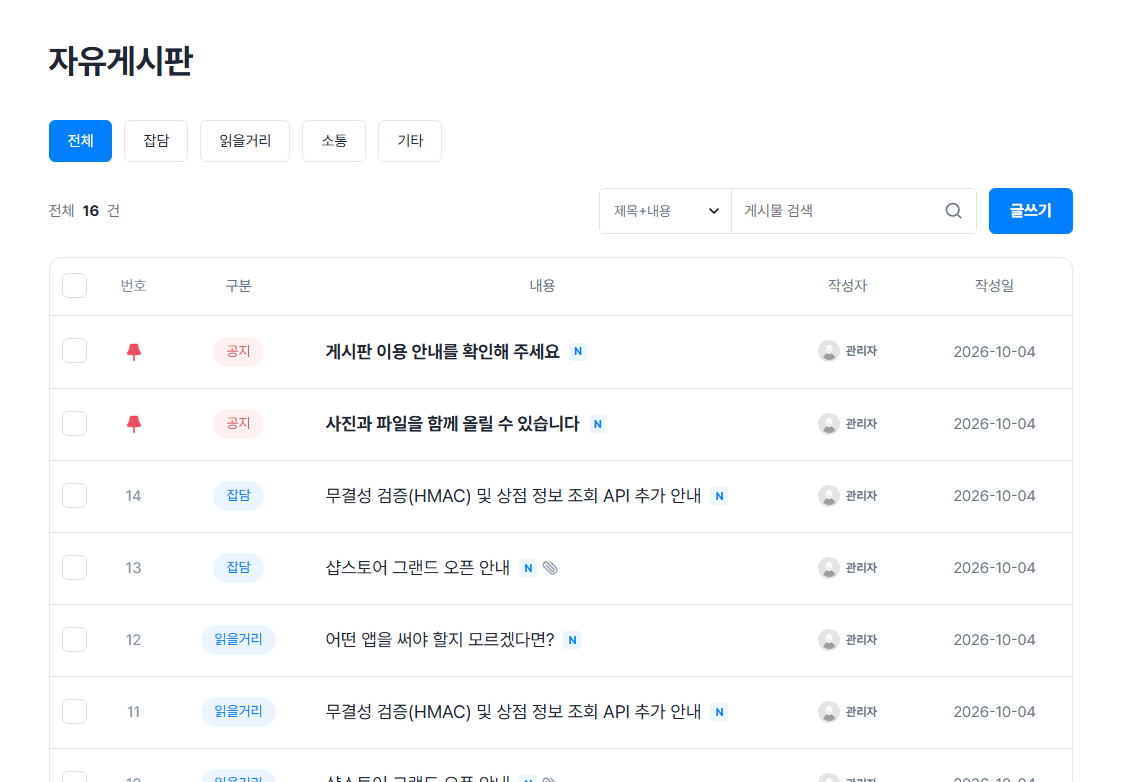Click 관리자 avatar in 사진과 파일을 함께 row
The height and width of the screenshot is (782, 1125).
(829, 424)
